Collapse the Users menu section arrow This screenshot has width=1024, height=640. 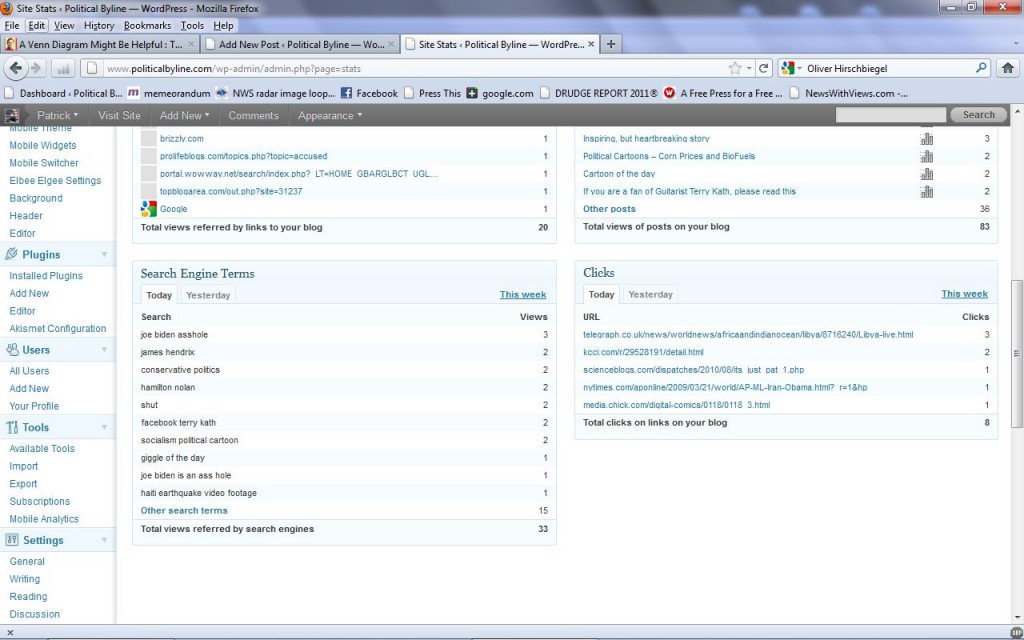[x=104, y=350]
